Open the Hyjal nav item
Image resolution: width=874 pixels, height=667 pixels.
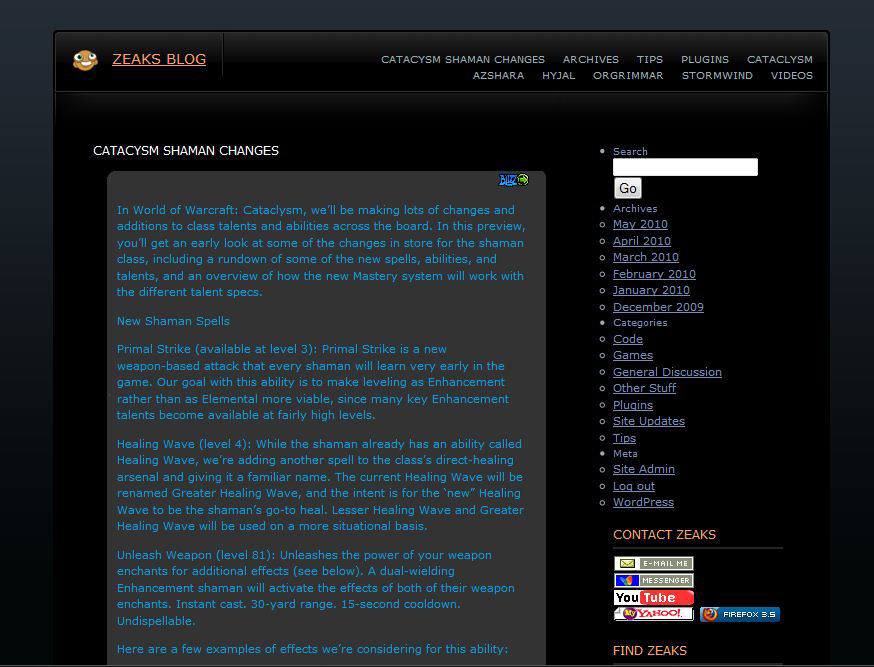click(559, 75)
